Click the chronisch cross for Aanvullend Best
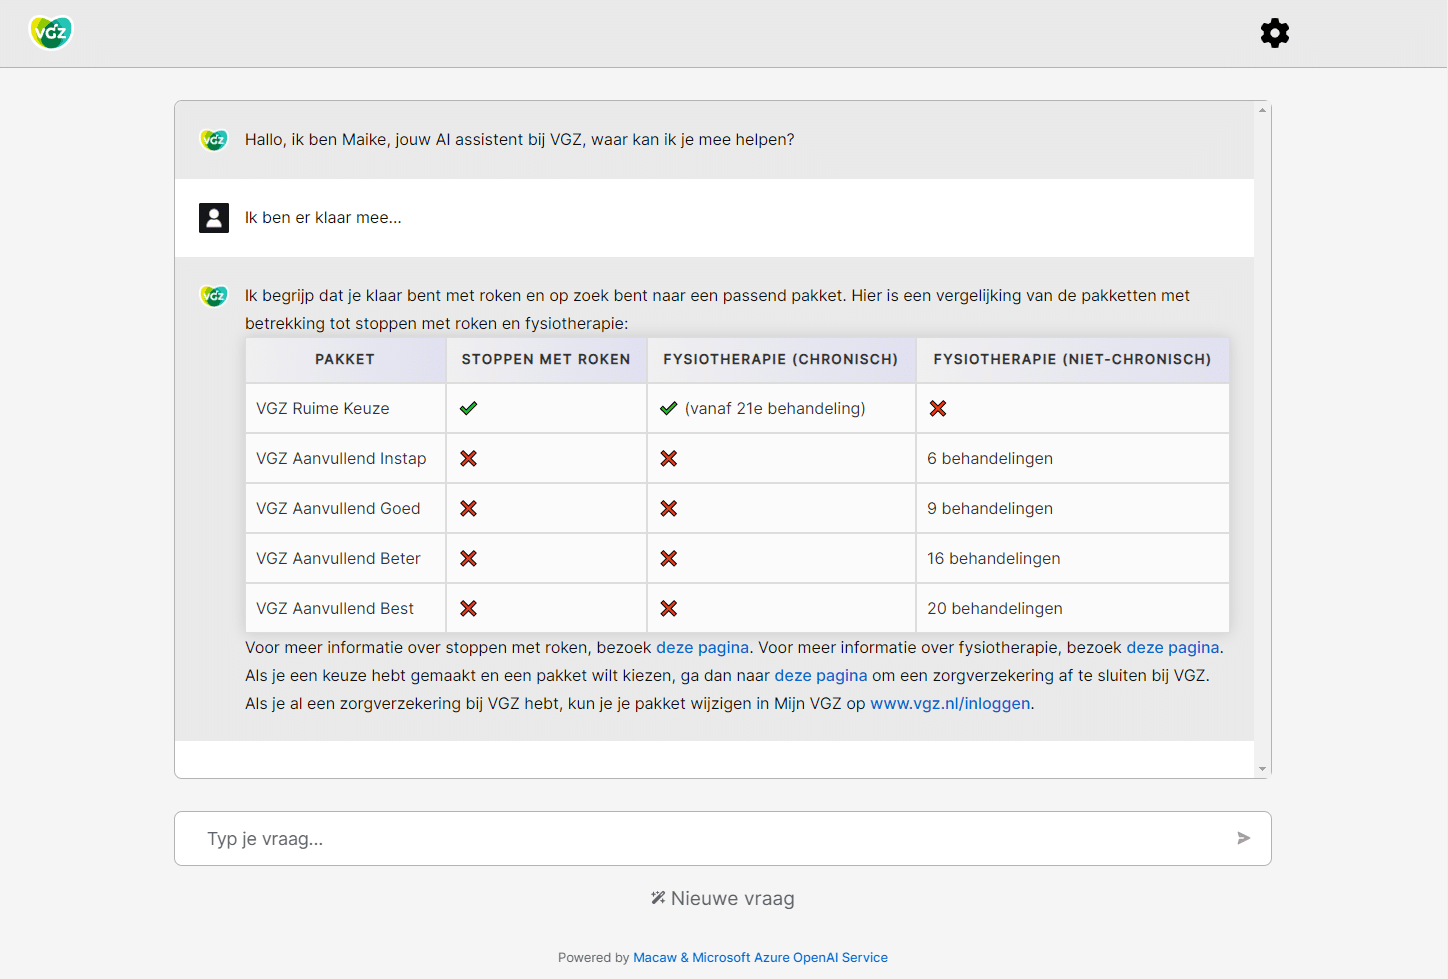The width and height of the screenshot is (1448, 979). click(669, 608)
